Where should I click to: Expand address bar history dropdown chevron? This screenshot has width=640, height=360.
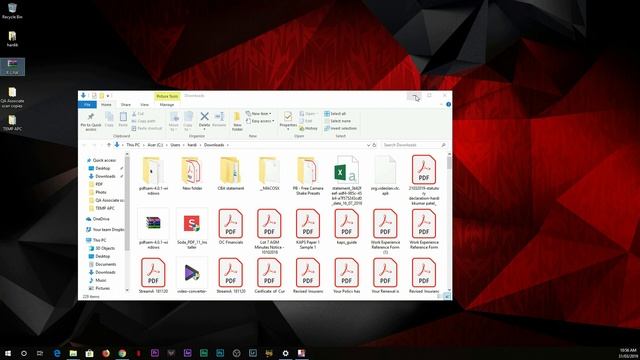[368, 145]
